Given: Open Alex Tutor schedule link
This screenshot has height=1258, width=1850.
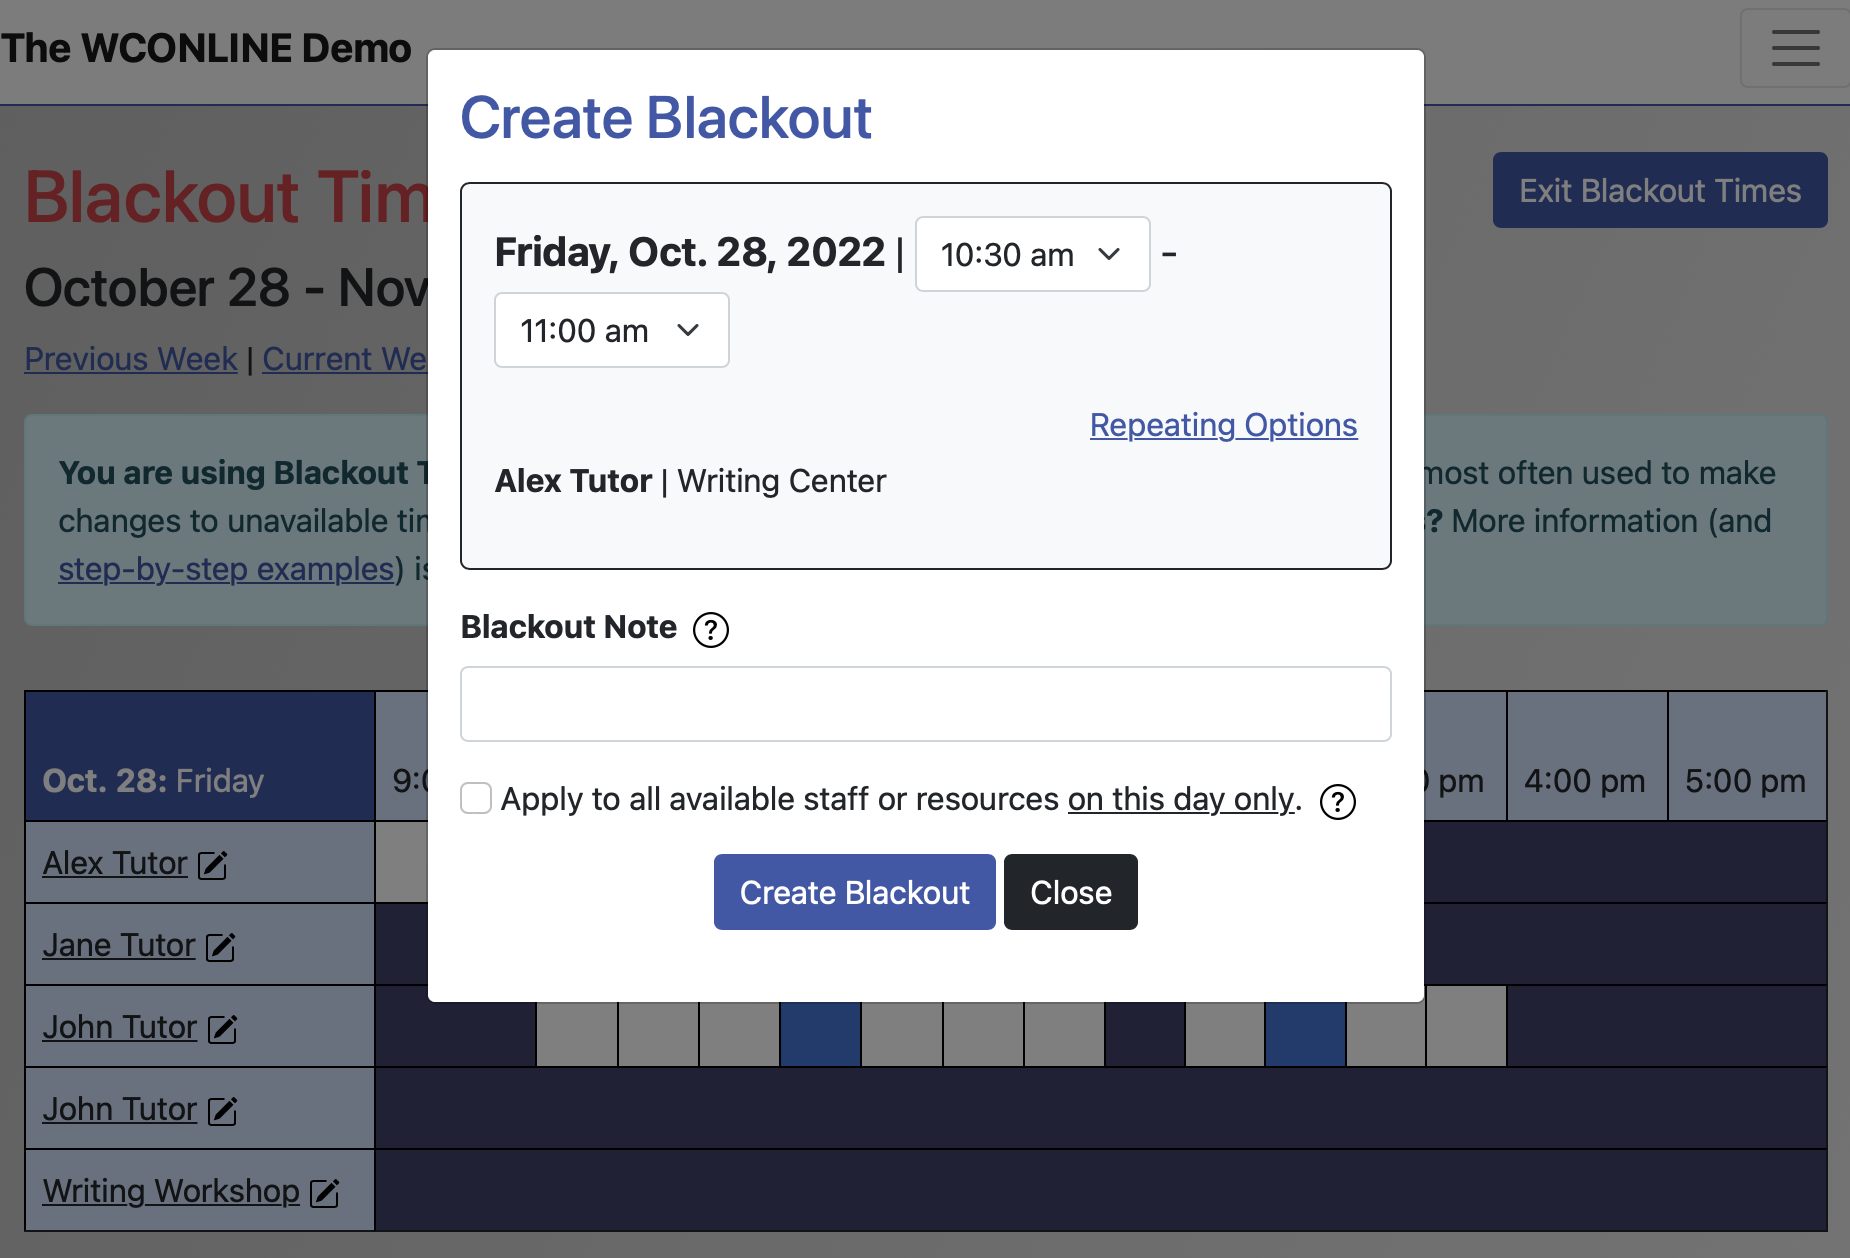Looking at the screenshot, I should point(115,863).
